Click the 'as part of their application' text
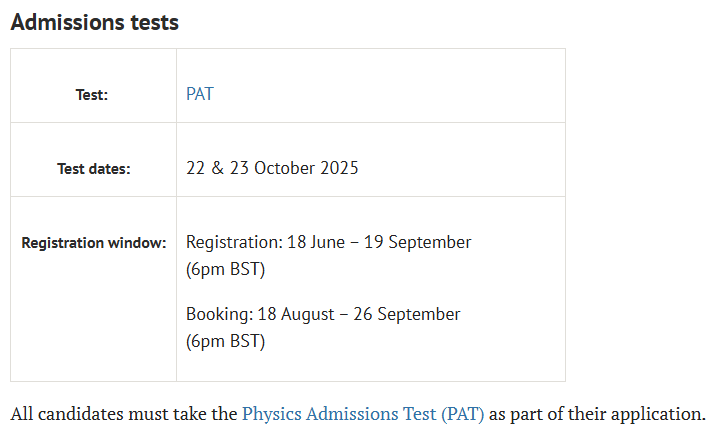Screen dimensions: 715x435 point(596,413)
